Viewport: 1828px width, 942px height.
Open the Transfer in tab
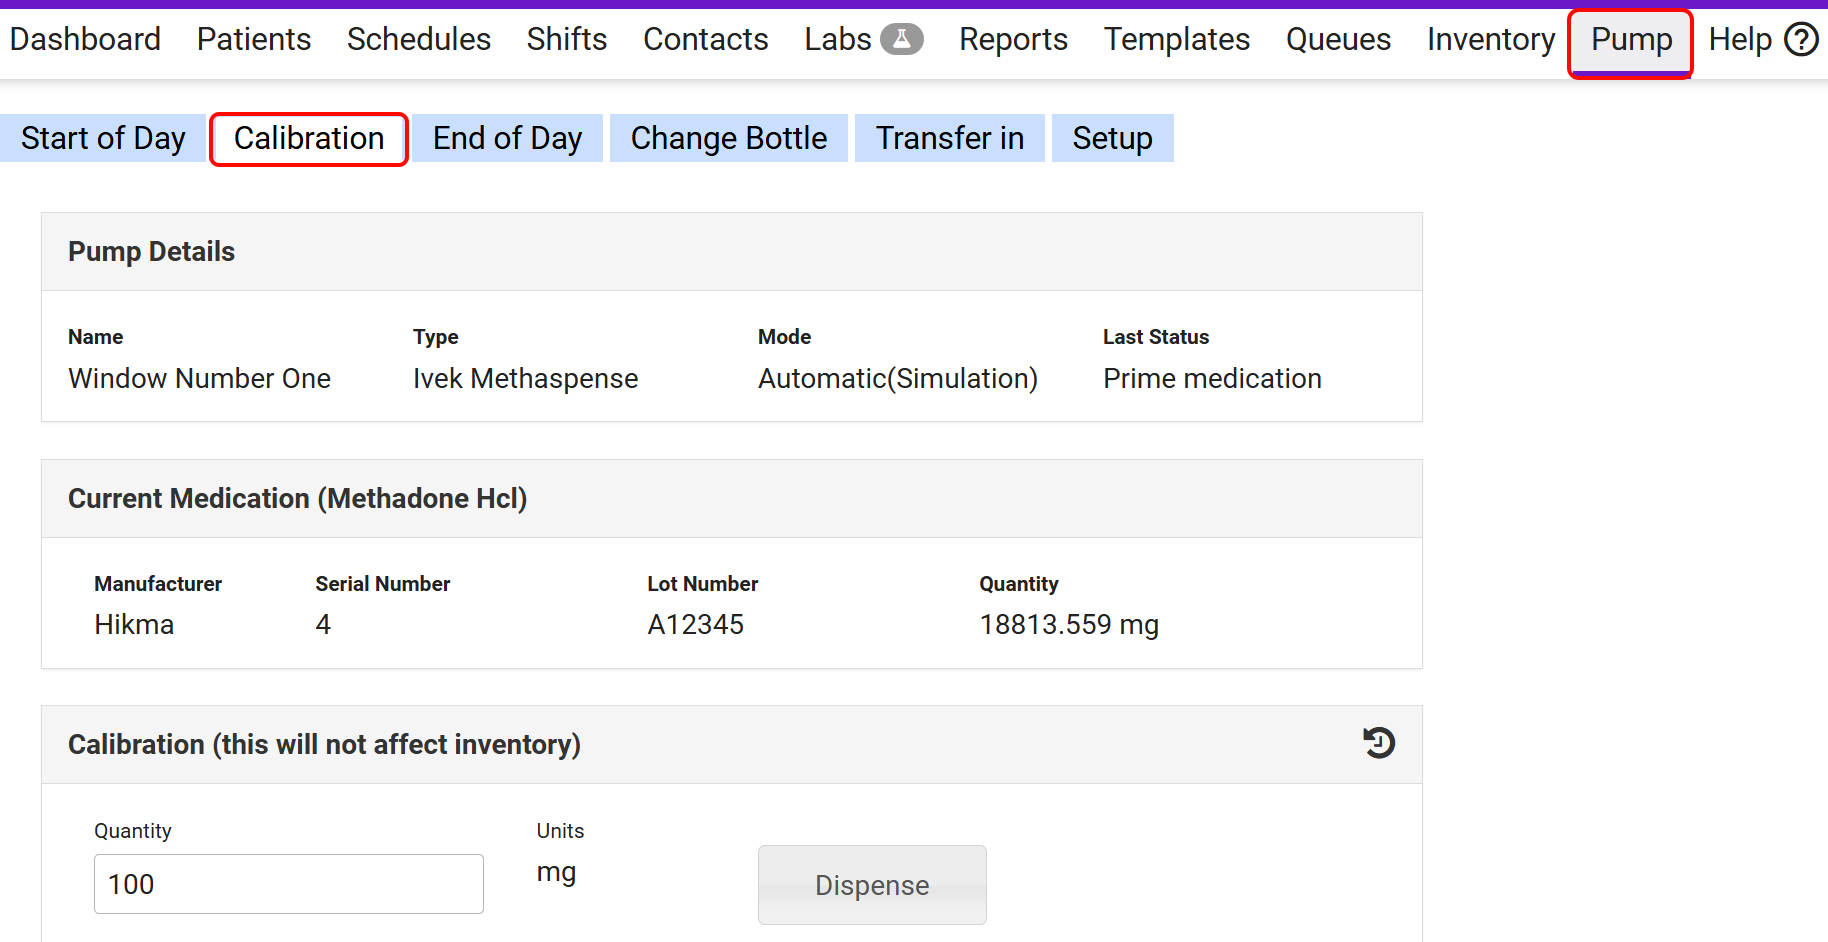[949, 138]
